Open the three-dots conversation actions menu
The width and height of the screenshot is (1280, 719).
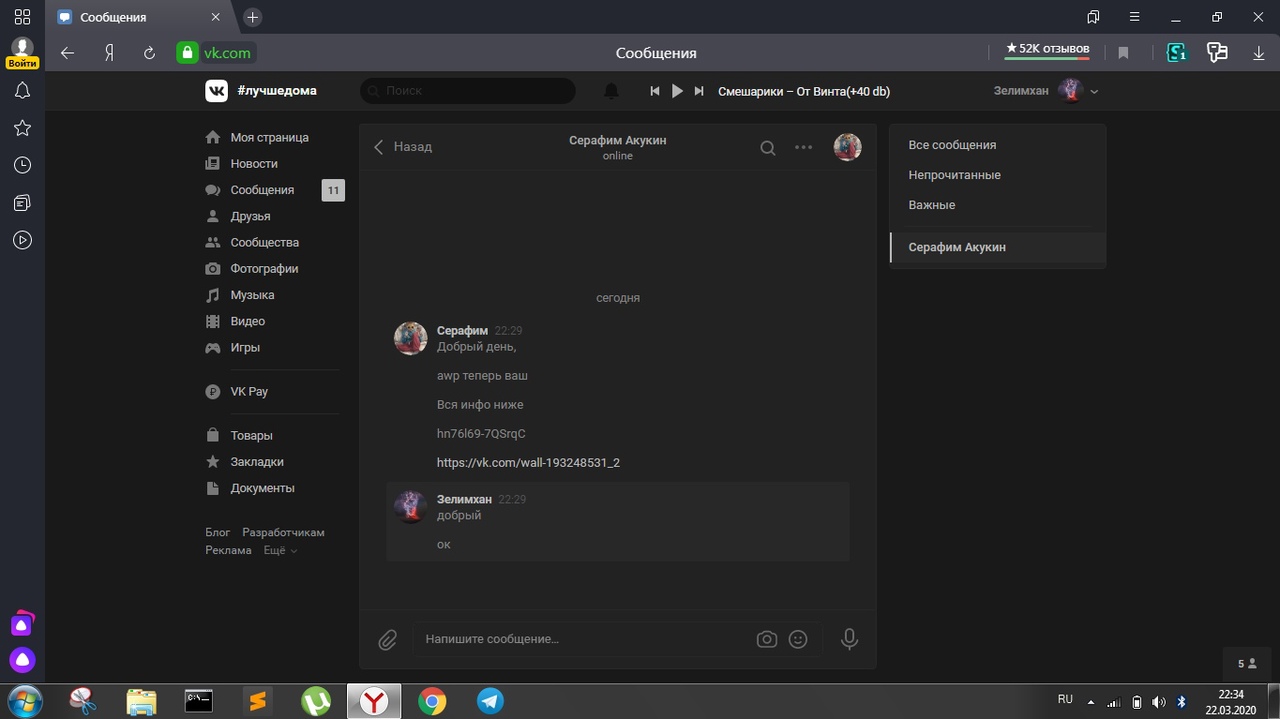(803, 147)
